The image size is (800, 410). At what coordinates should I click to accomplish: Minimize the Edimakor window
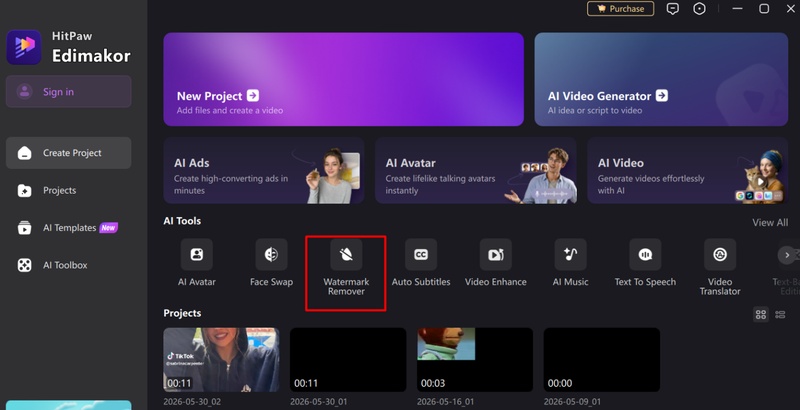(738, 9)
